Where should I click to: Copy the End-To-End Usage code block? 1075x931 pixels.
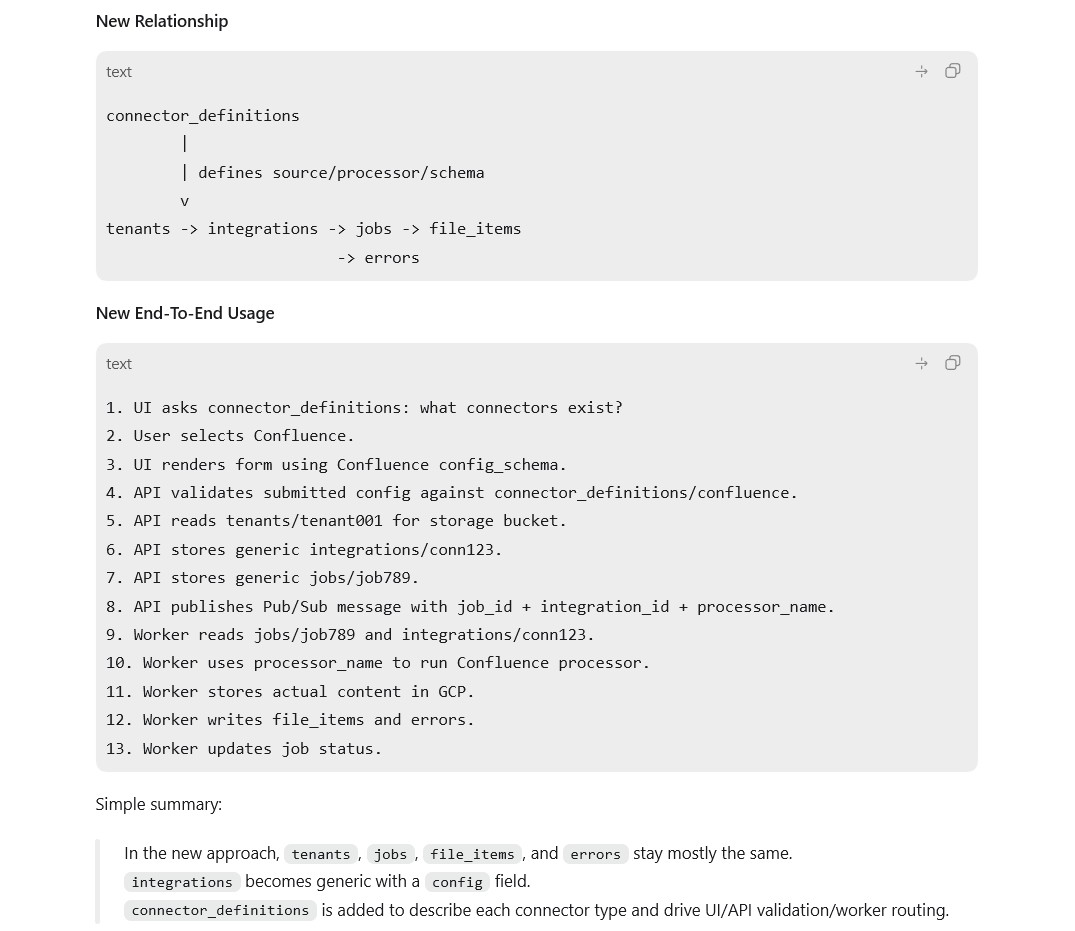(x=952, y=363)
